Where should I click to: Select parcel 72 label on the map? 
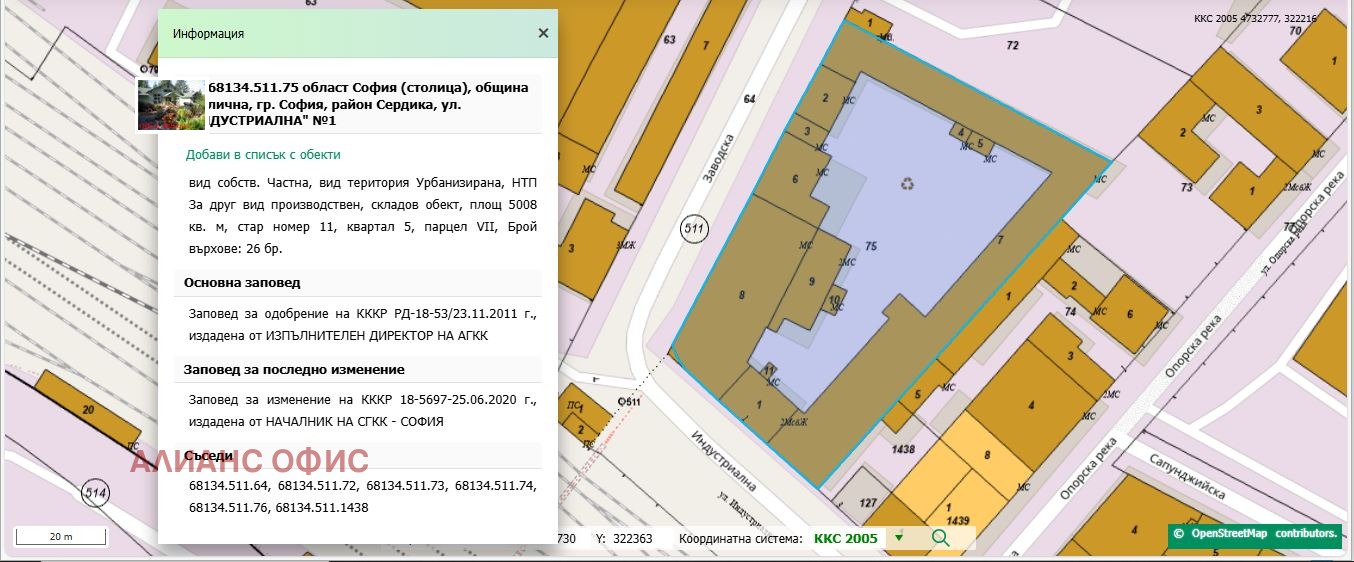pos(1012,46)
